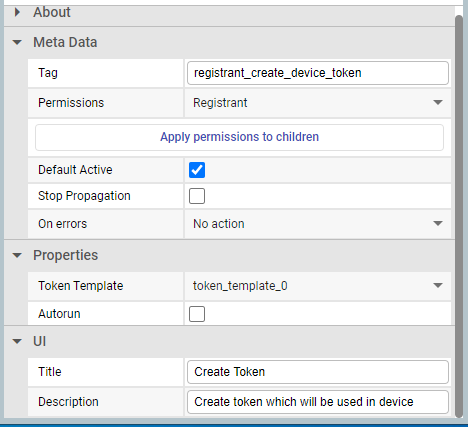Viewport: 468px width, 427px height.
Task: Open the On errors dropdown arrow
Action: click(x=438, y=223)
